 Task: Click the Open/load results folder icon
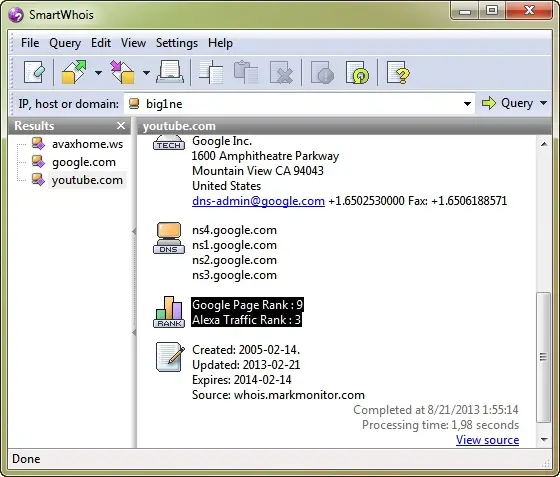click(x=74, y=72)
